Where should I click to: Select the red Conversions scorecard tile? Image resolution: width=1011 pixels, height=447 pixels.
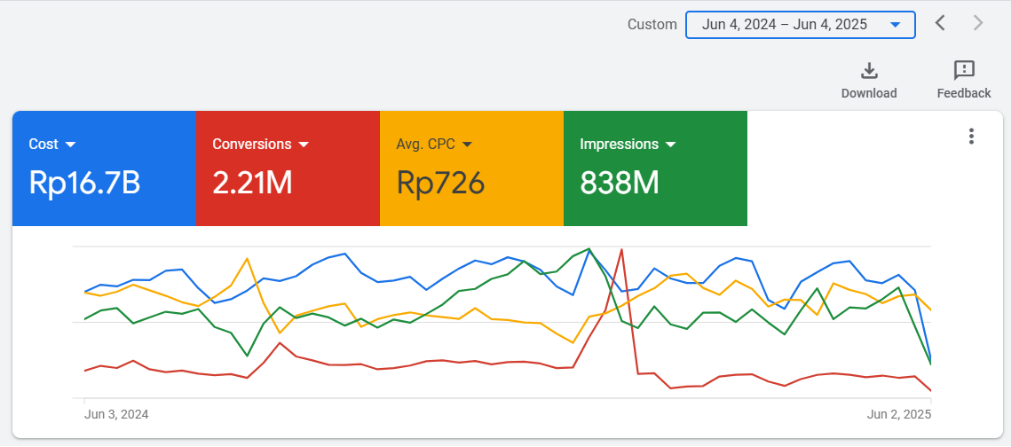coord(288,168)
